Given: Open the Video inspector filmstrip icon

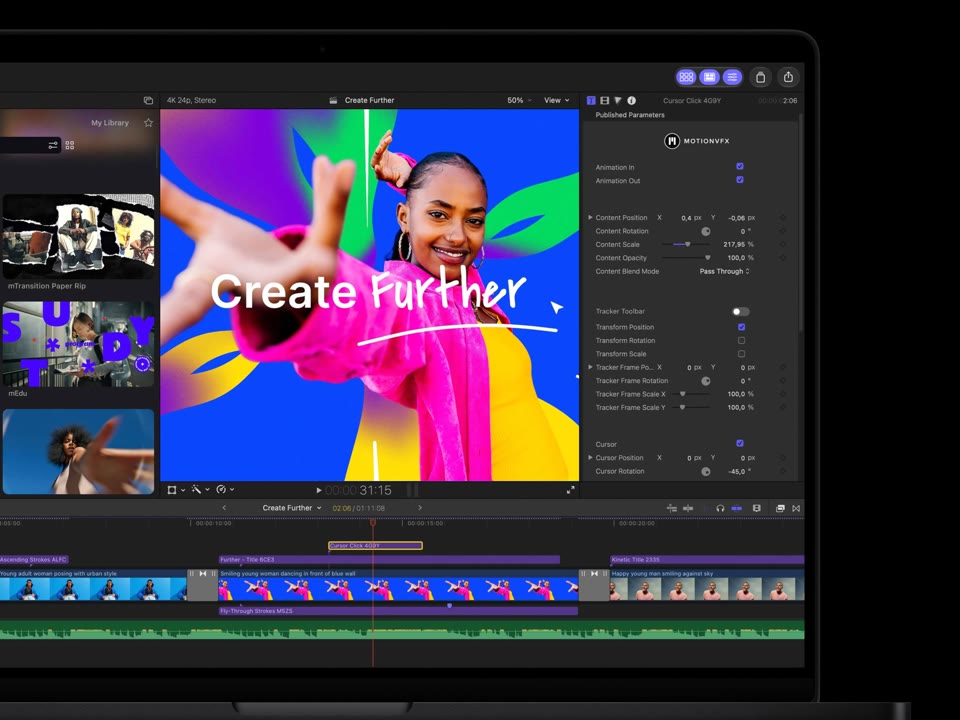Looking at the screenshot, I should pyautogui.click(x=604, y=100).
